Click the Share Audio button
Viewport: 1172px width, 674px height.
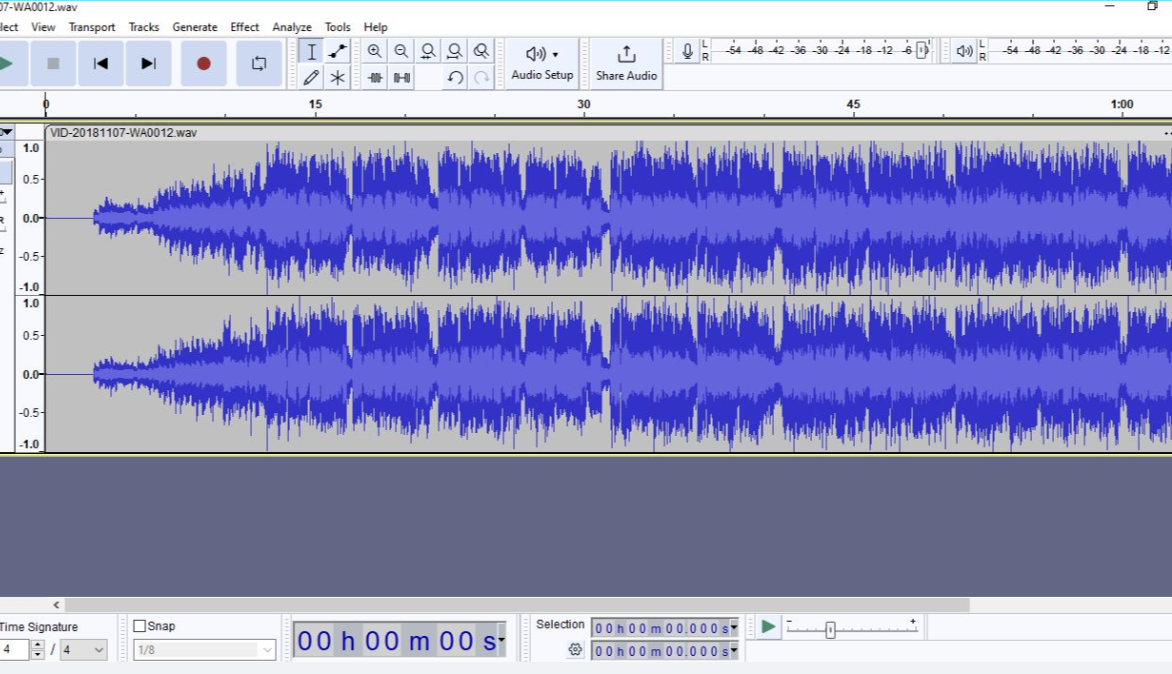pyautogui.click(x=626, y=64)
